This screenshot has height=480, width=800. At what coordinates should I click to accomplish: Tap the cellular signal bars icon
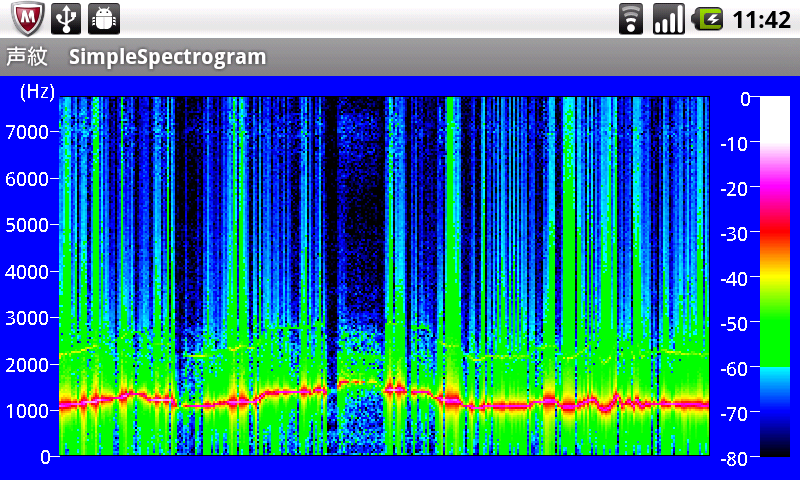[668, 19]
